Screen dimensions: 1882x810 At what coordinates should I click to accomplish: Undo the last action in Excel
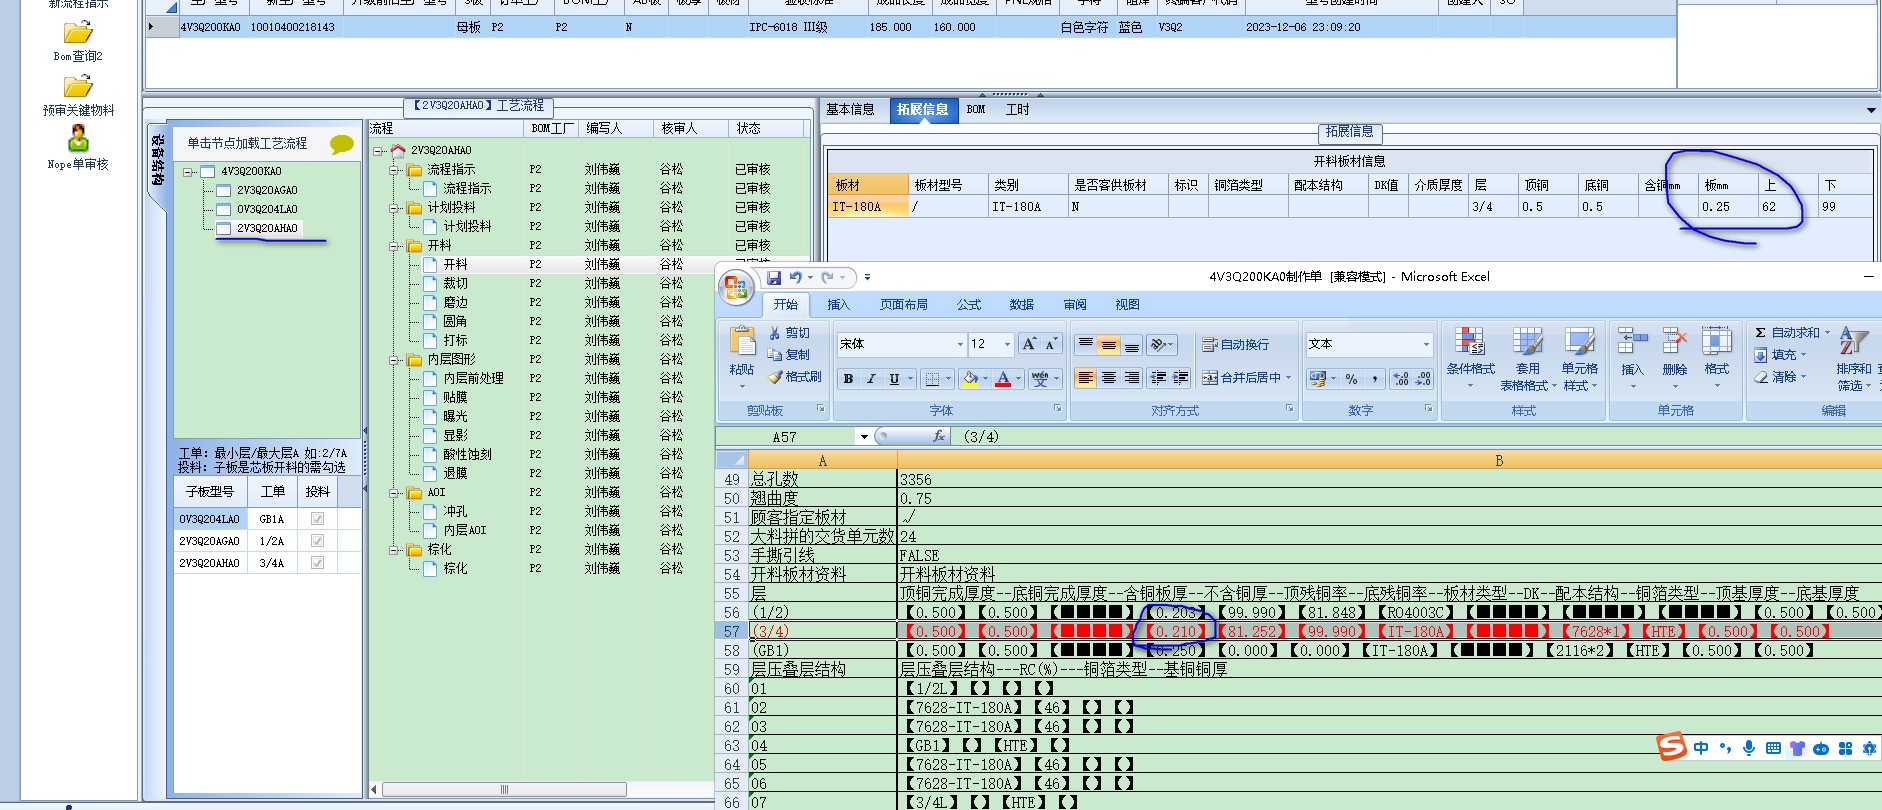point(795,277)
